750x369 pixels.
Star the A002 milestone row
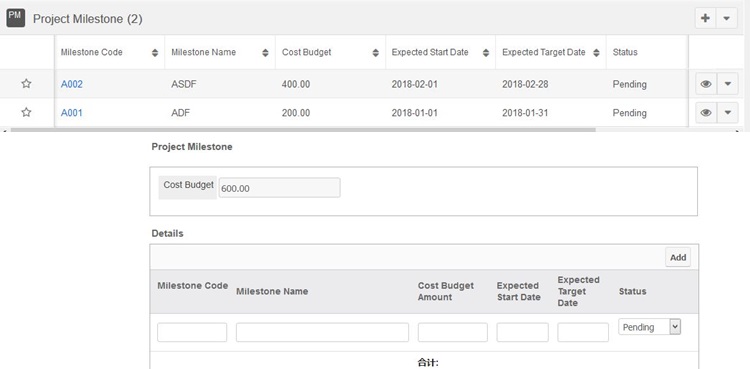click(x=26, y=84)
